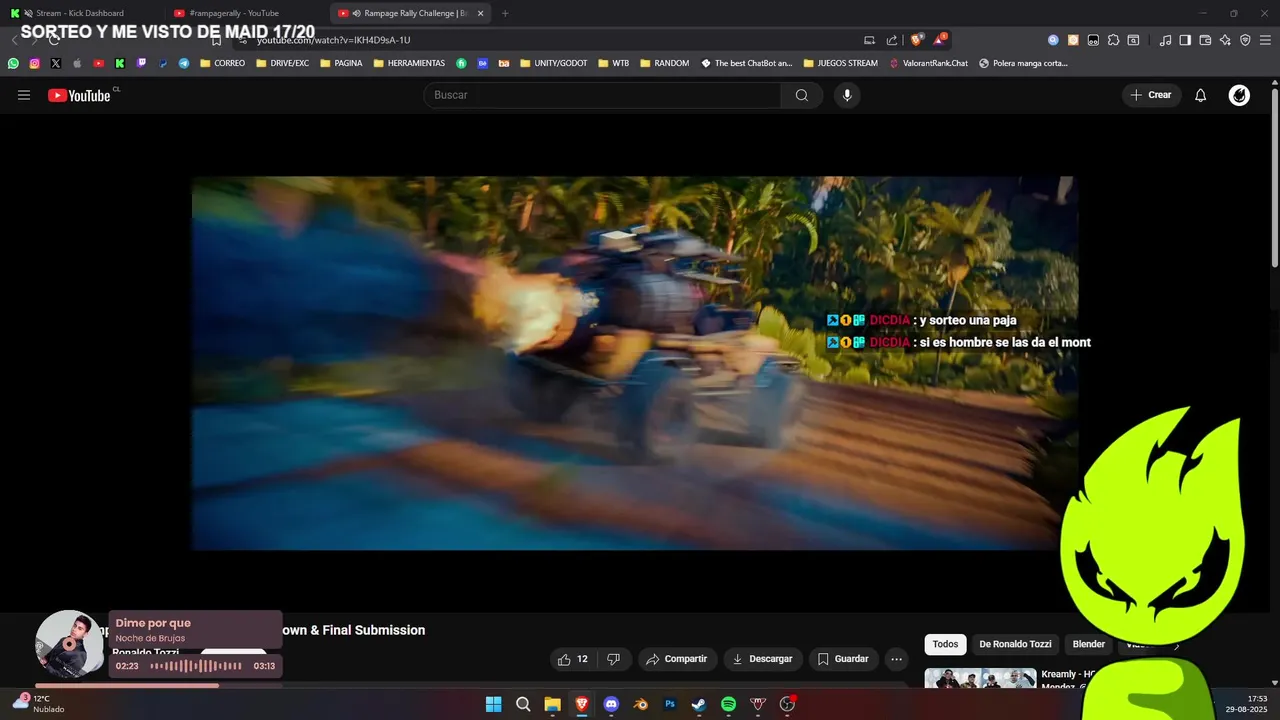Open the Brave wallet icon
The width and height of the screenshot is (1280, 720).
(1205, 40)
